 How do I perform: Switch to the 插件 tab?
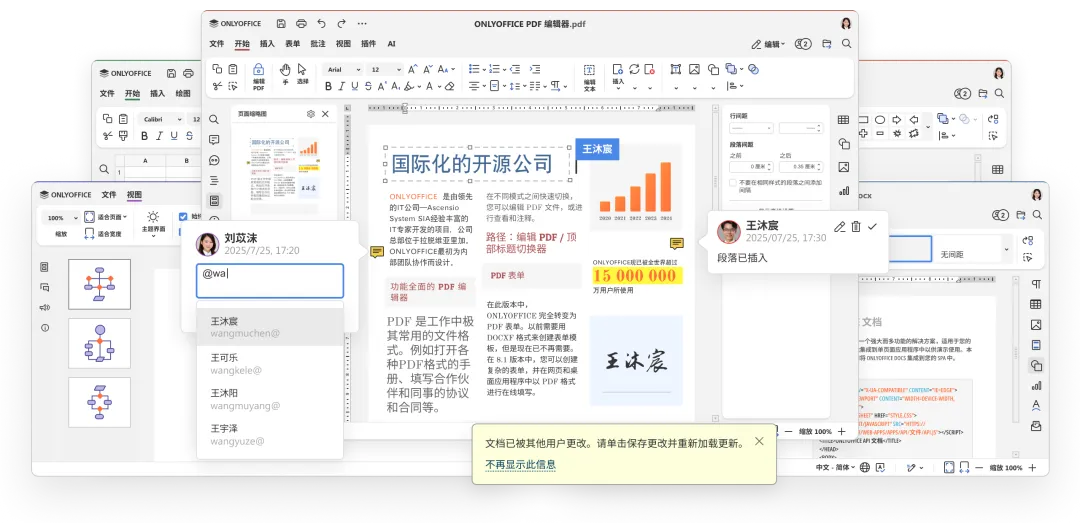click(368, 43)
